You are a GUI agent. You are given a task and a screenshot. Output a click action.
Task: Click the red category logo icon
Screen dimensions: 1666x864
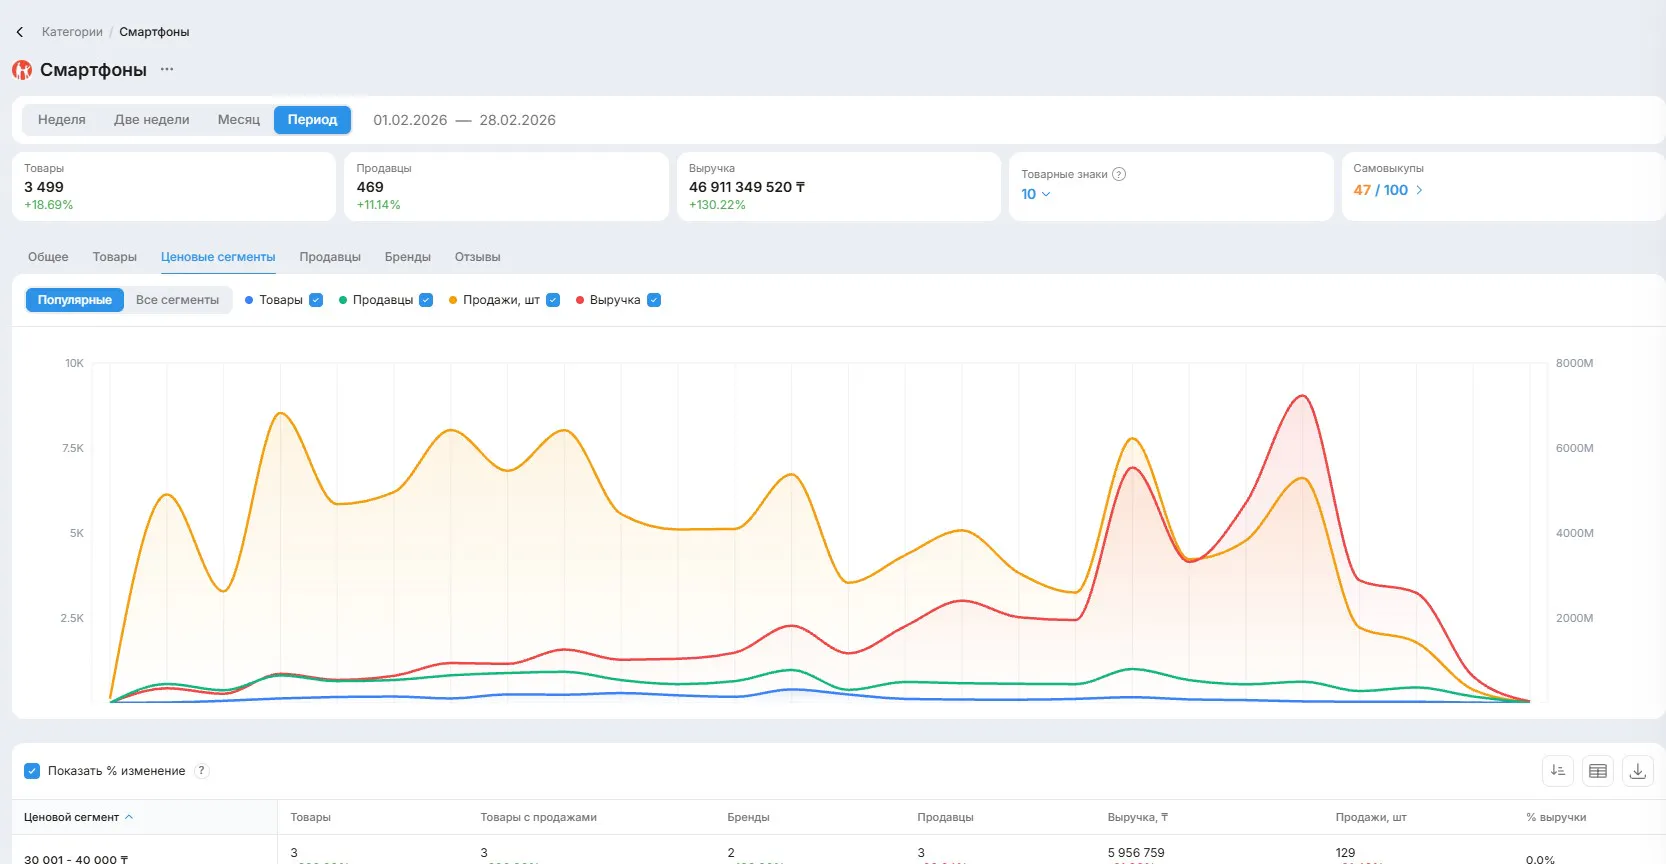click(x=22, y=70)
